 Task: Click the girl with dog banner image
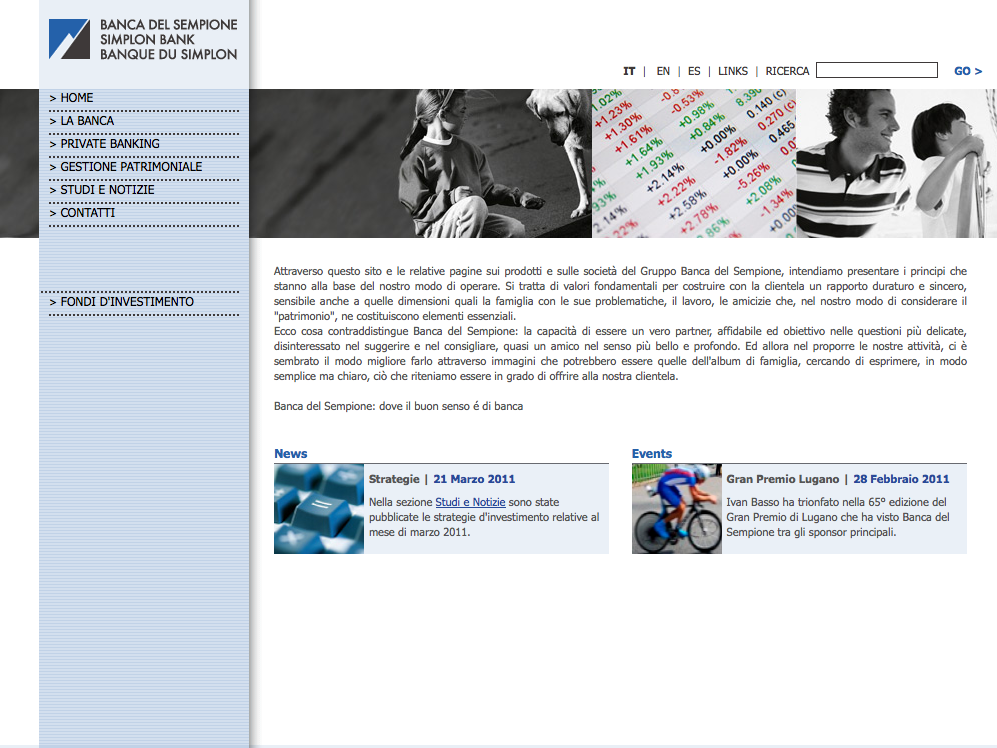click(420, 163)
